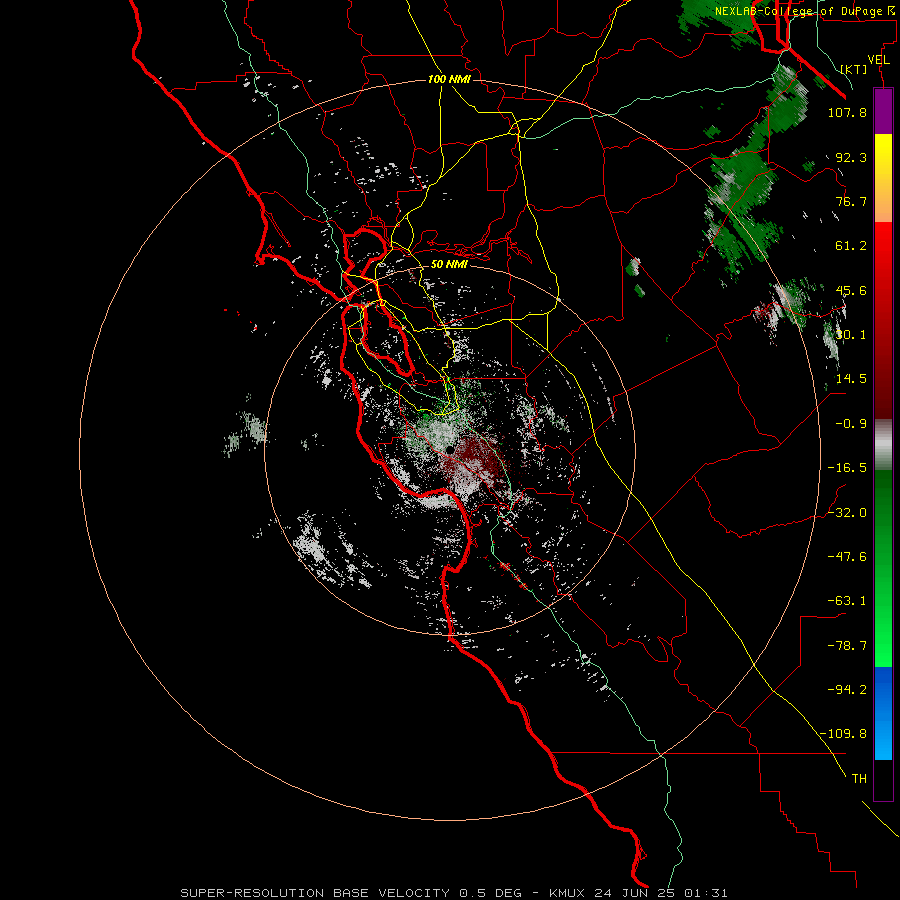Click the blue segment of the velocity color bar
The height and width of the screenshot is (900, 900).
tap(883, 713)
